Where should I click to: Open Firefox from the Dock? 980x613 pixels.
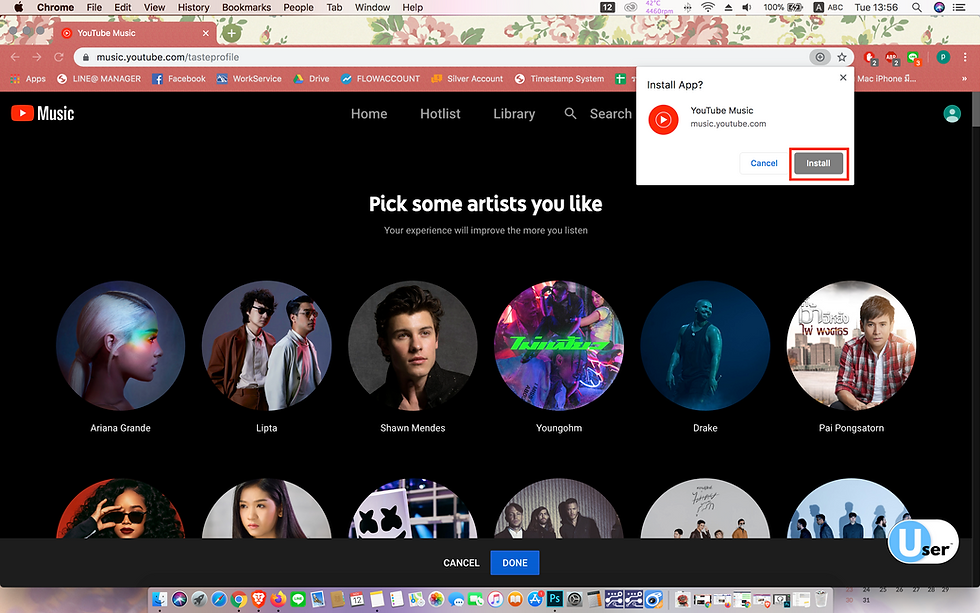pyautogui.click(x=278, y=599)
